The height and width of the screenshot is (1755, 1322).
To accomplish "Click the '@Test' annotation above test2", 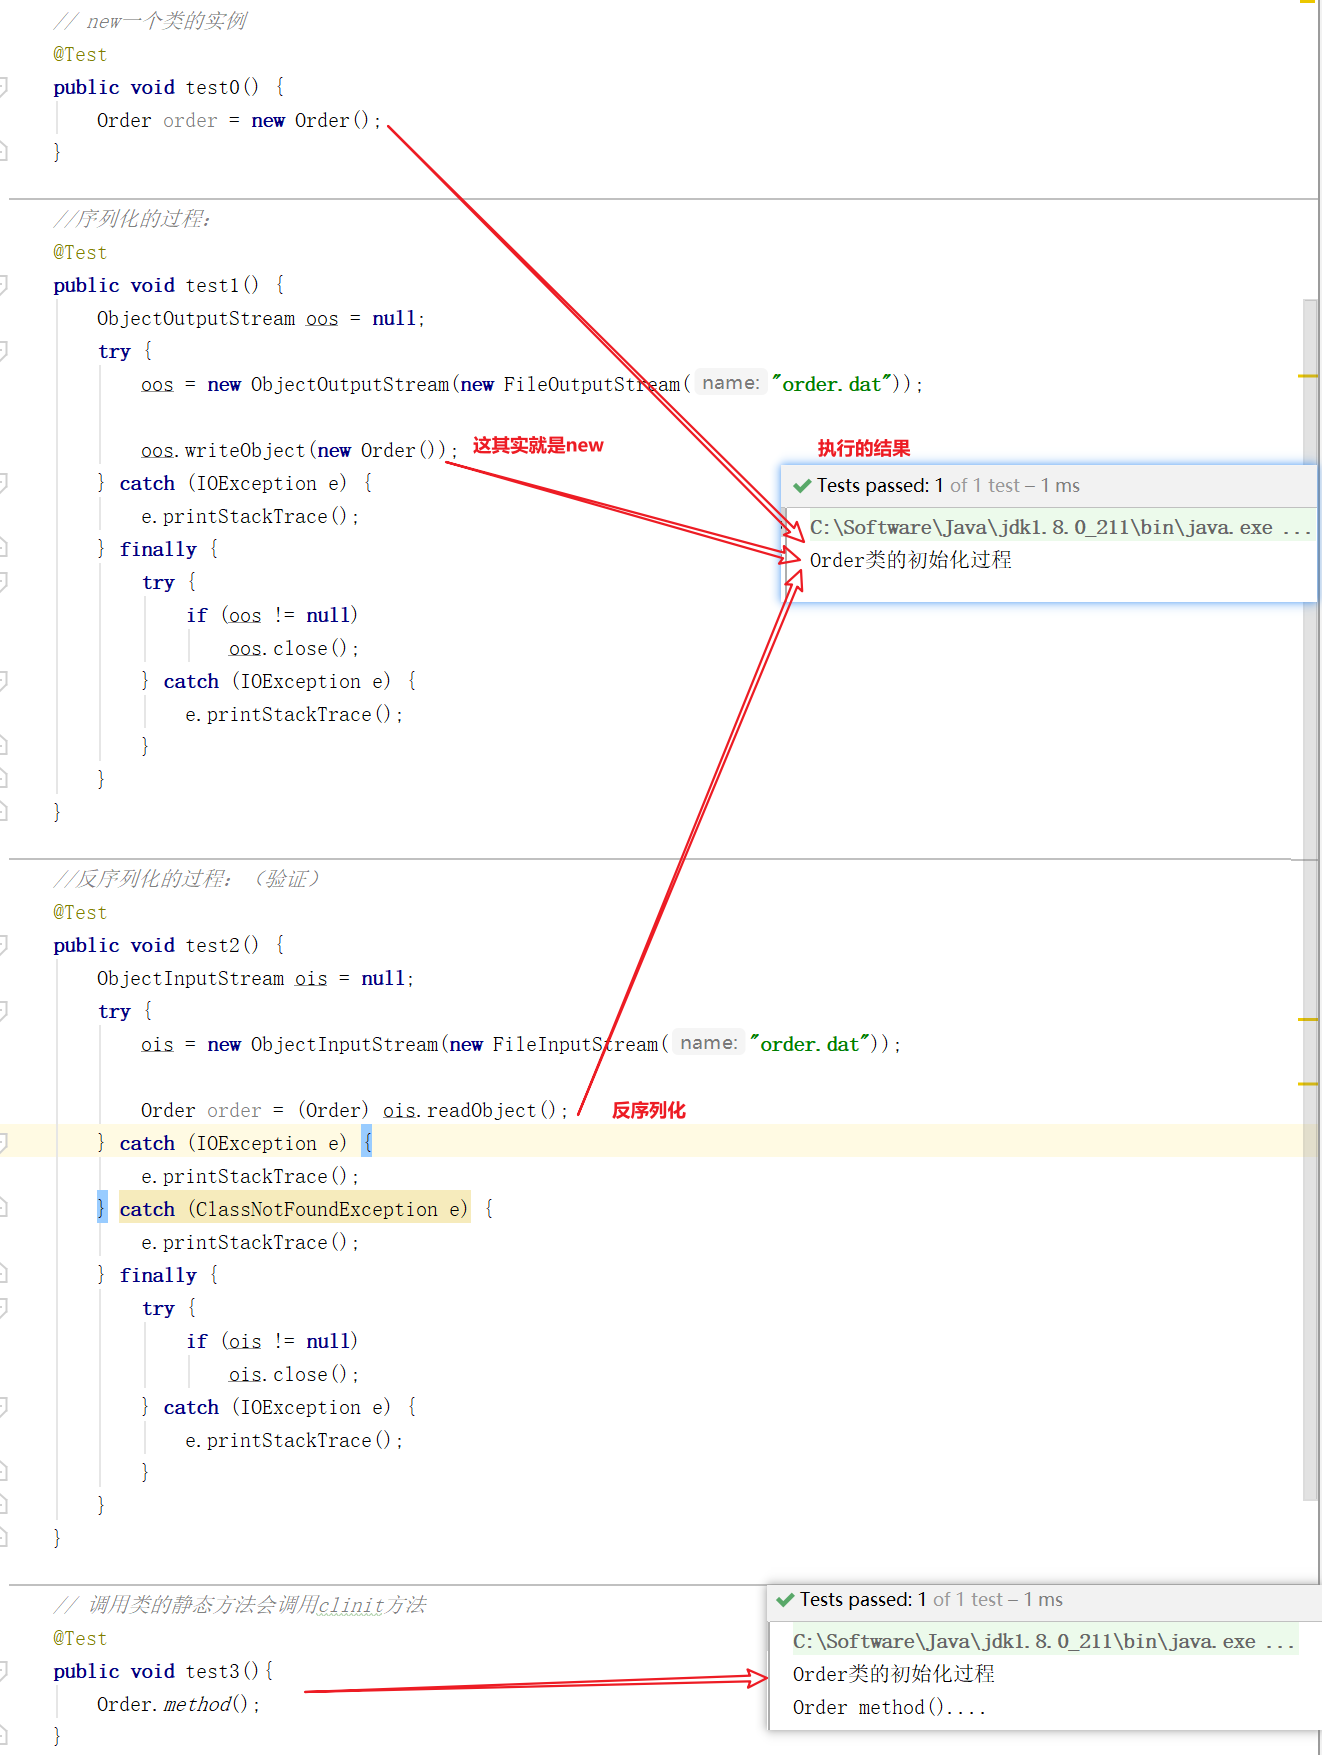I will point(80,912).
